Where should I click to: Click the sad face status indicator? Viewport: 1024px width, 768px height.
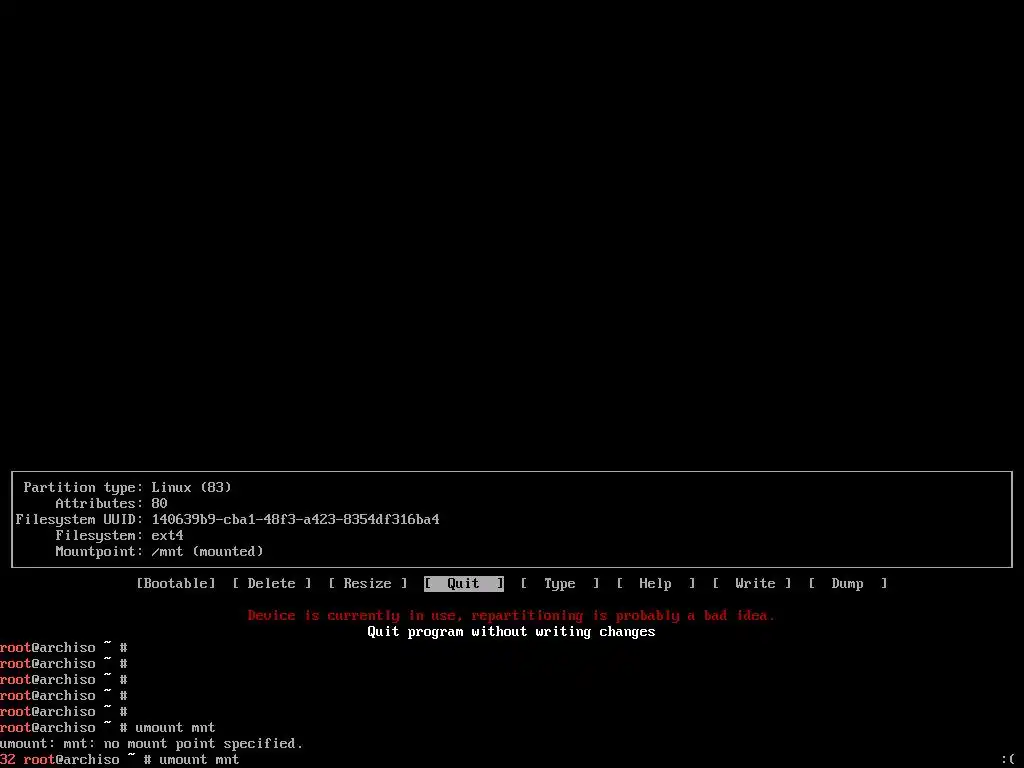click(1008, 760)
